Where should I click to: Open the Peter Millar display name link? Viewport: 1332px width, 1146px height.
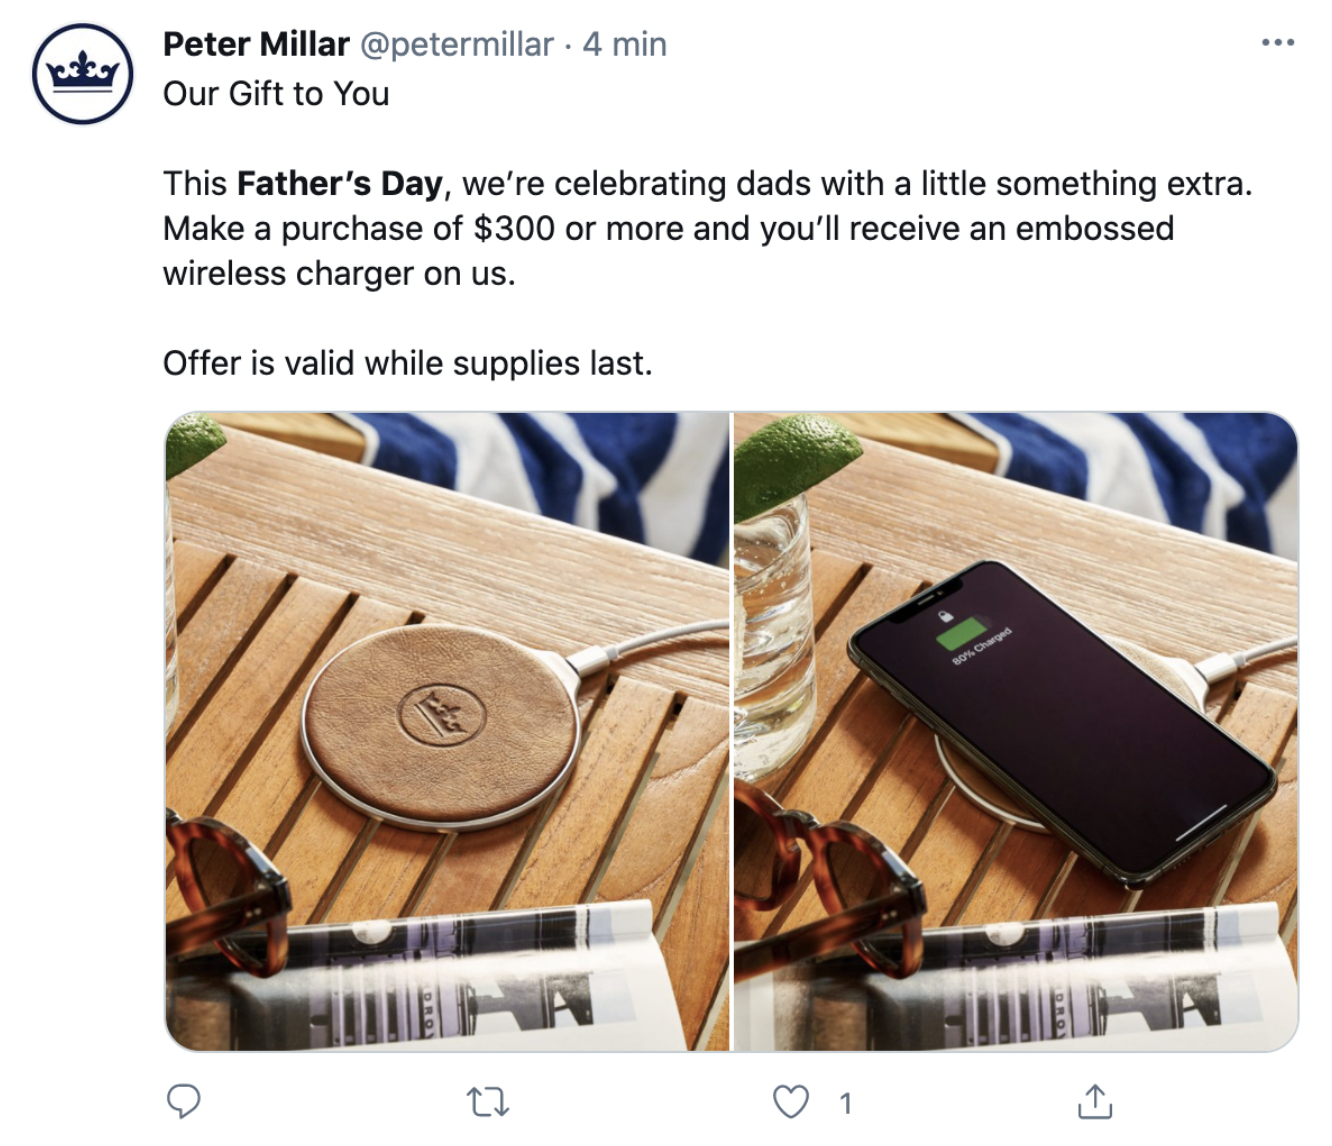tap(256, 44)
